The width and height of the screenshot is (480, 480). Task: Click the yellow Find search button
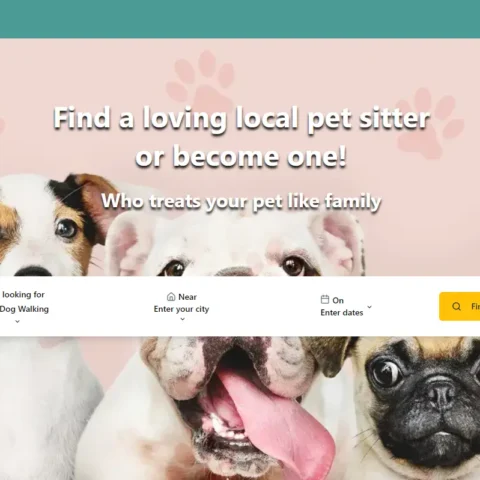[x=459, y=306]
